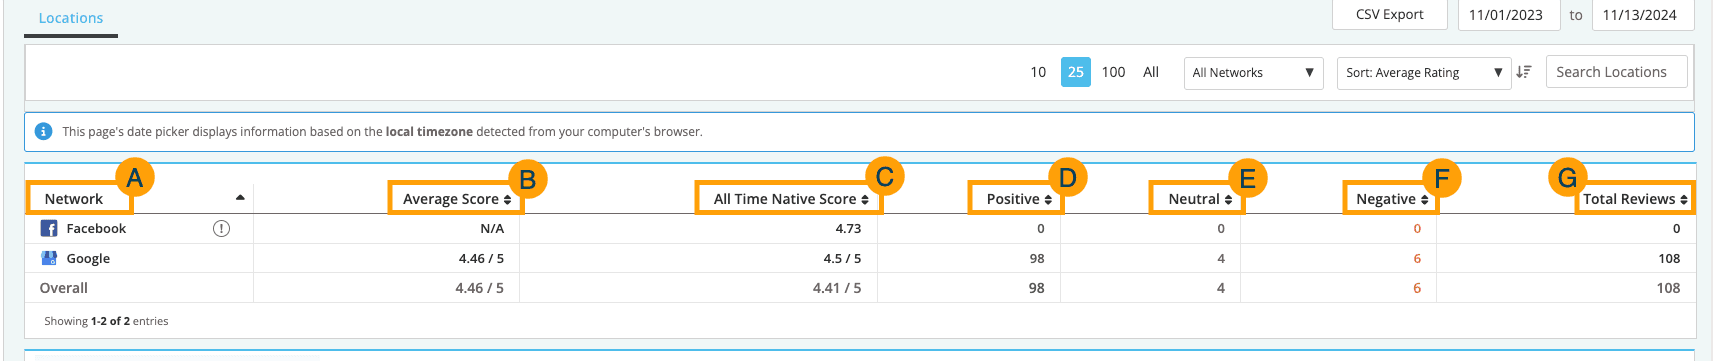Screen dimensions: 1713x361
Task: Click the Google network icon
Action: point(48,258)
